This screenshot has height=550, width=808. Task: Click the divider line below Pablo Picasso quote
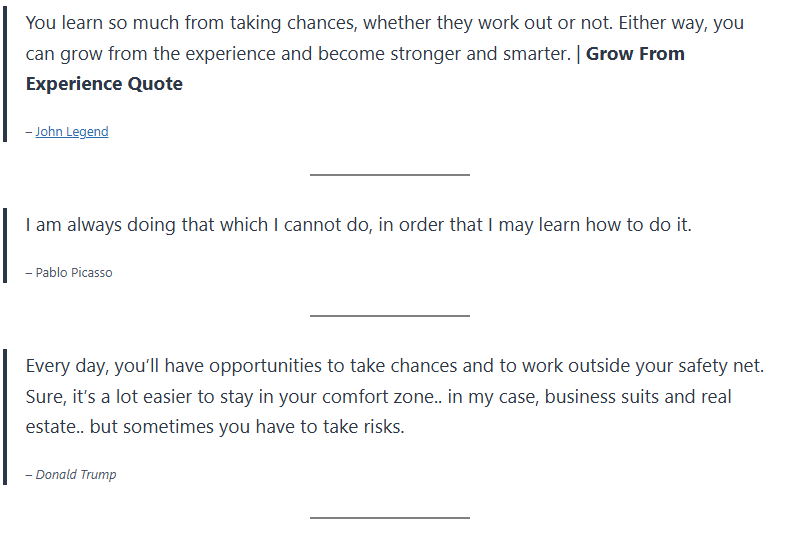click(389, 316)
